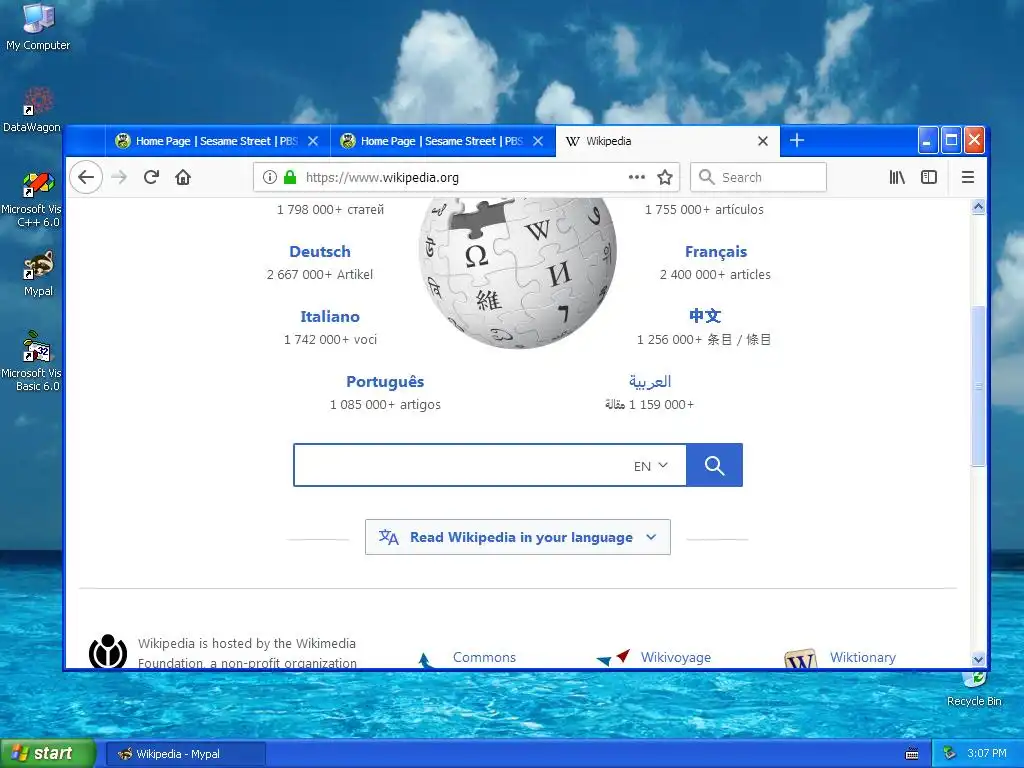Viewport: 1024px width, 768px height.
Task: Open the DataWagon desktop shortcut
Action: point(31,109)
